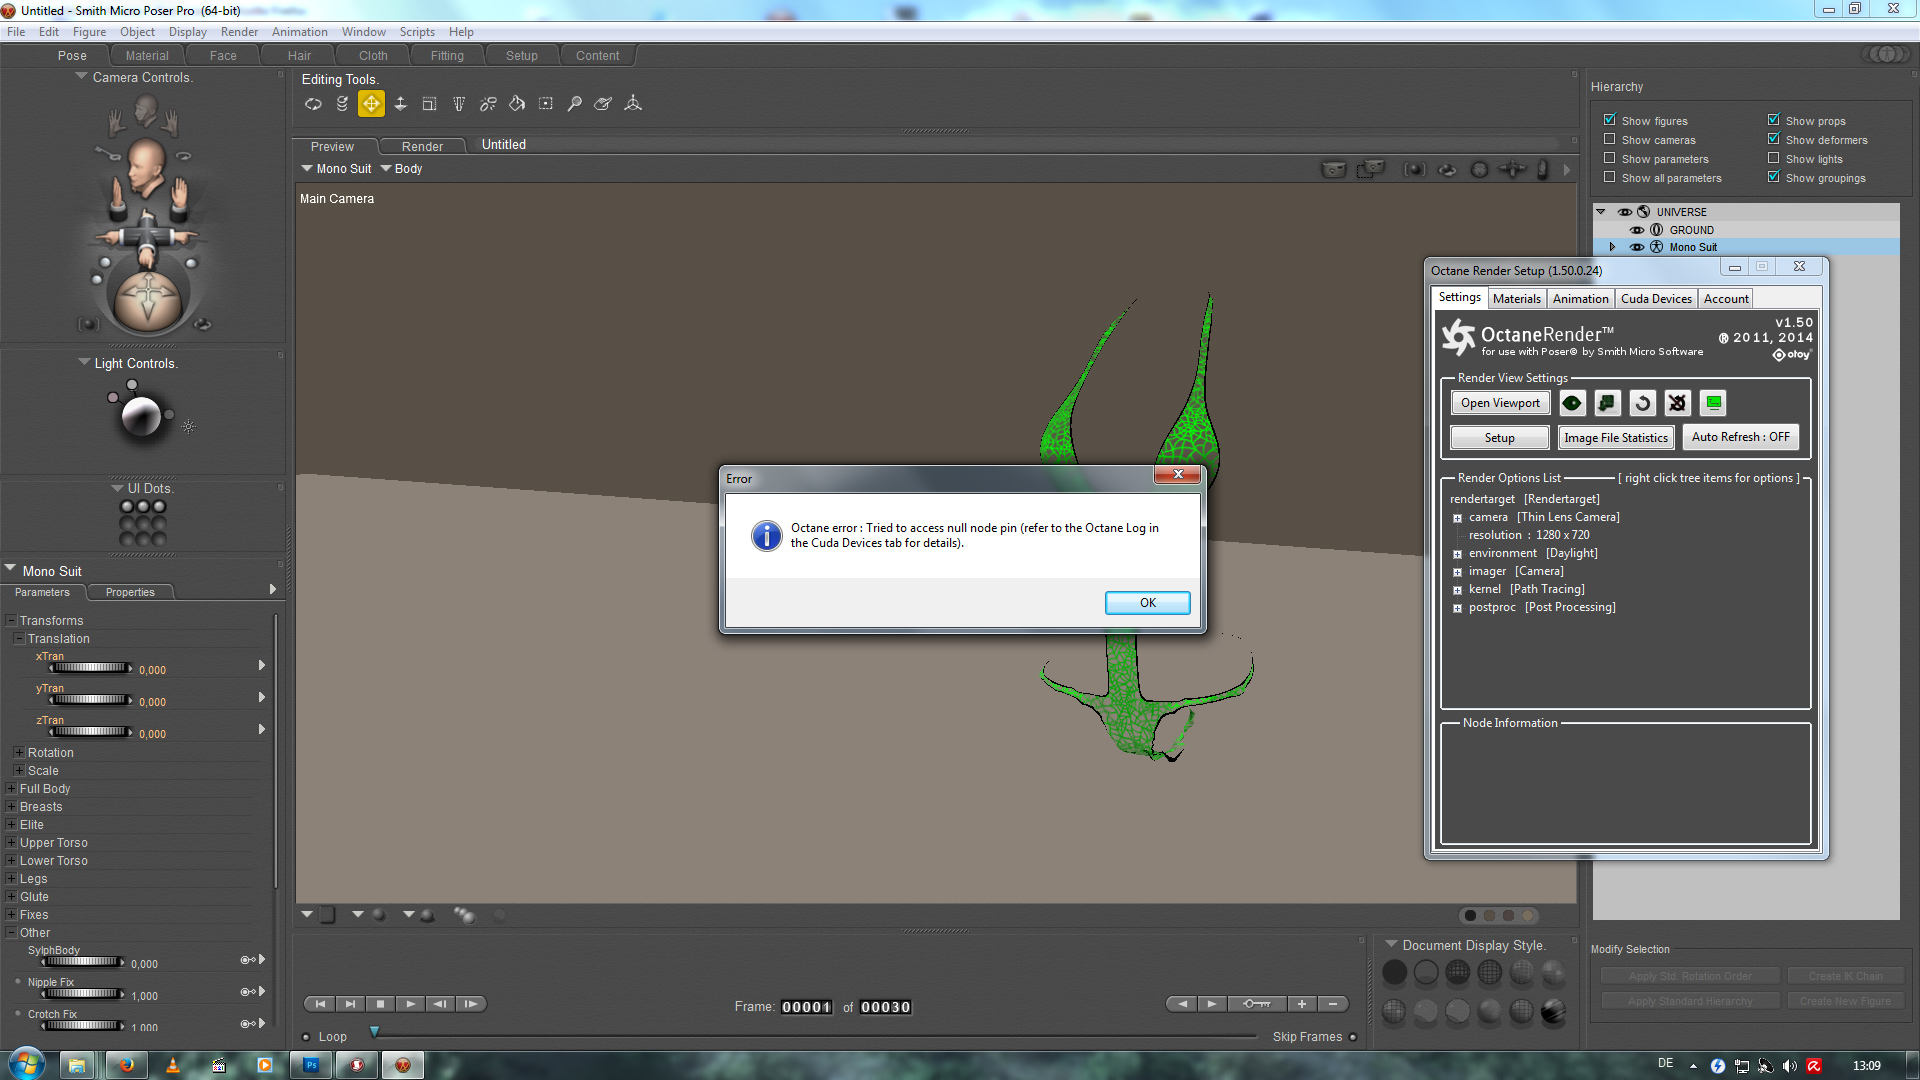Open the Materials tab in Octane
Viewport: 1920px width, 1080px height.
1516,298
